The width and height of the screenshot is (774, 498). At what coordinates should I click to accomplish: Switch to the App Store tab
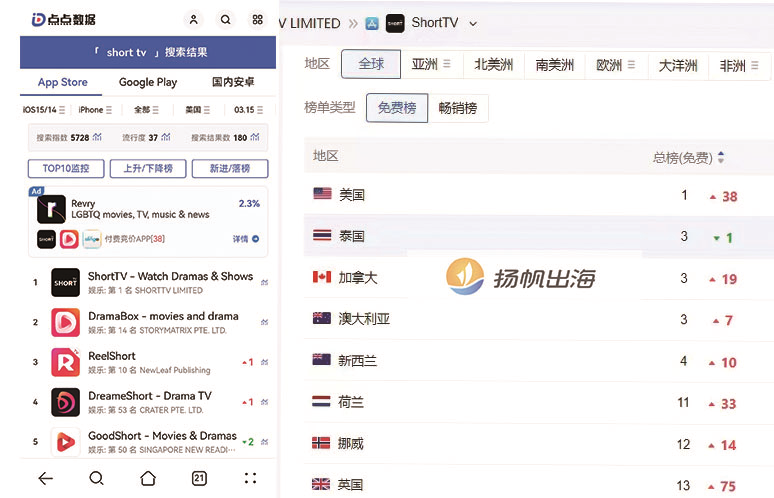click(x=63, y=82)
